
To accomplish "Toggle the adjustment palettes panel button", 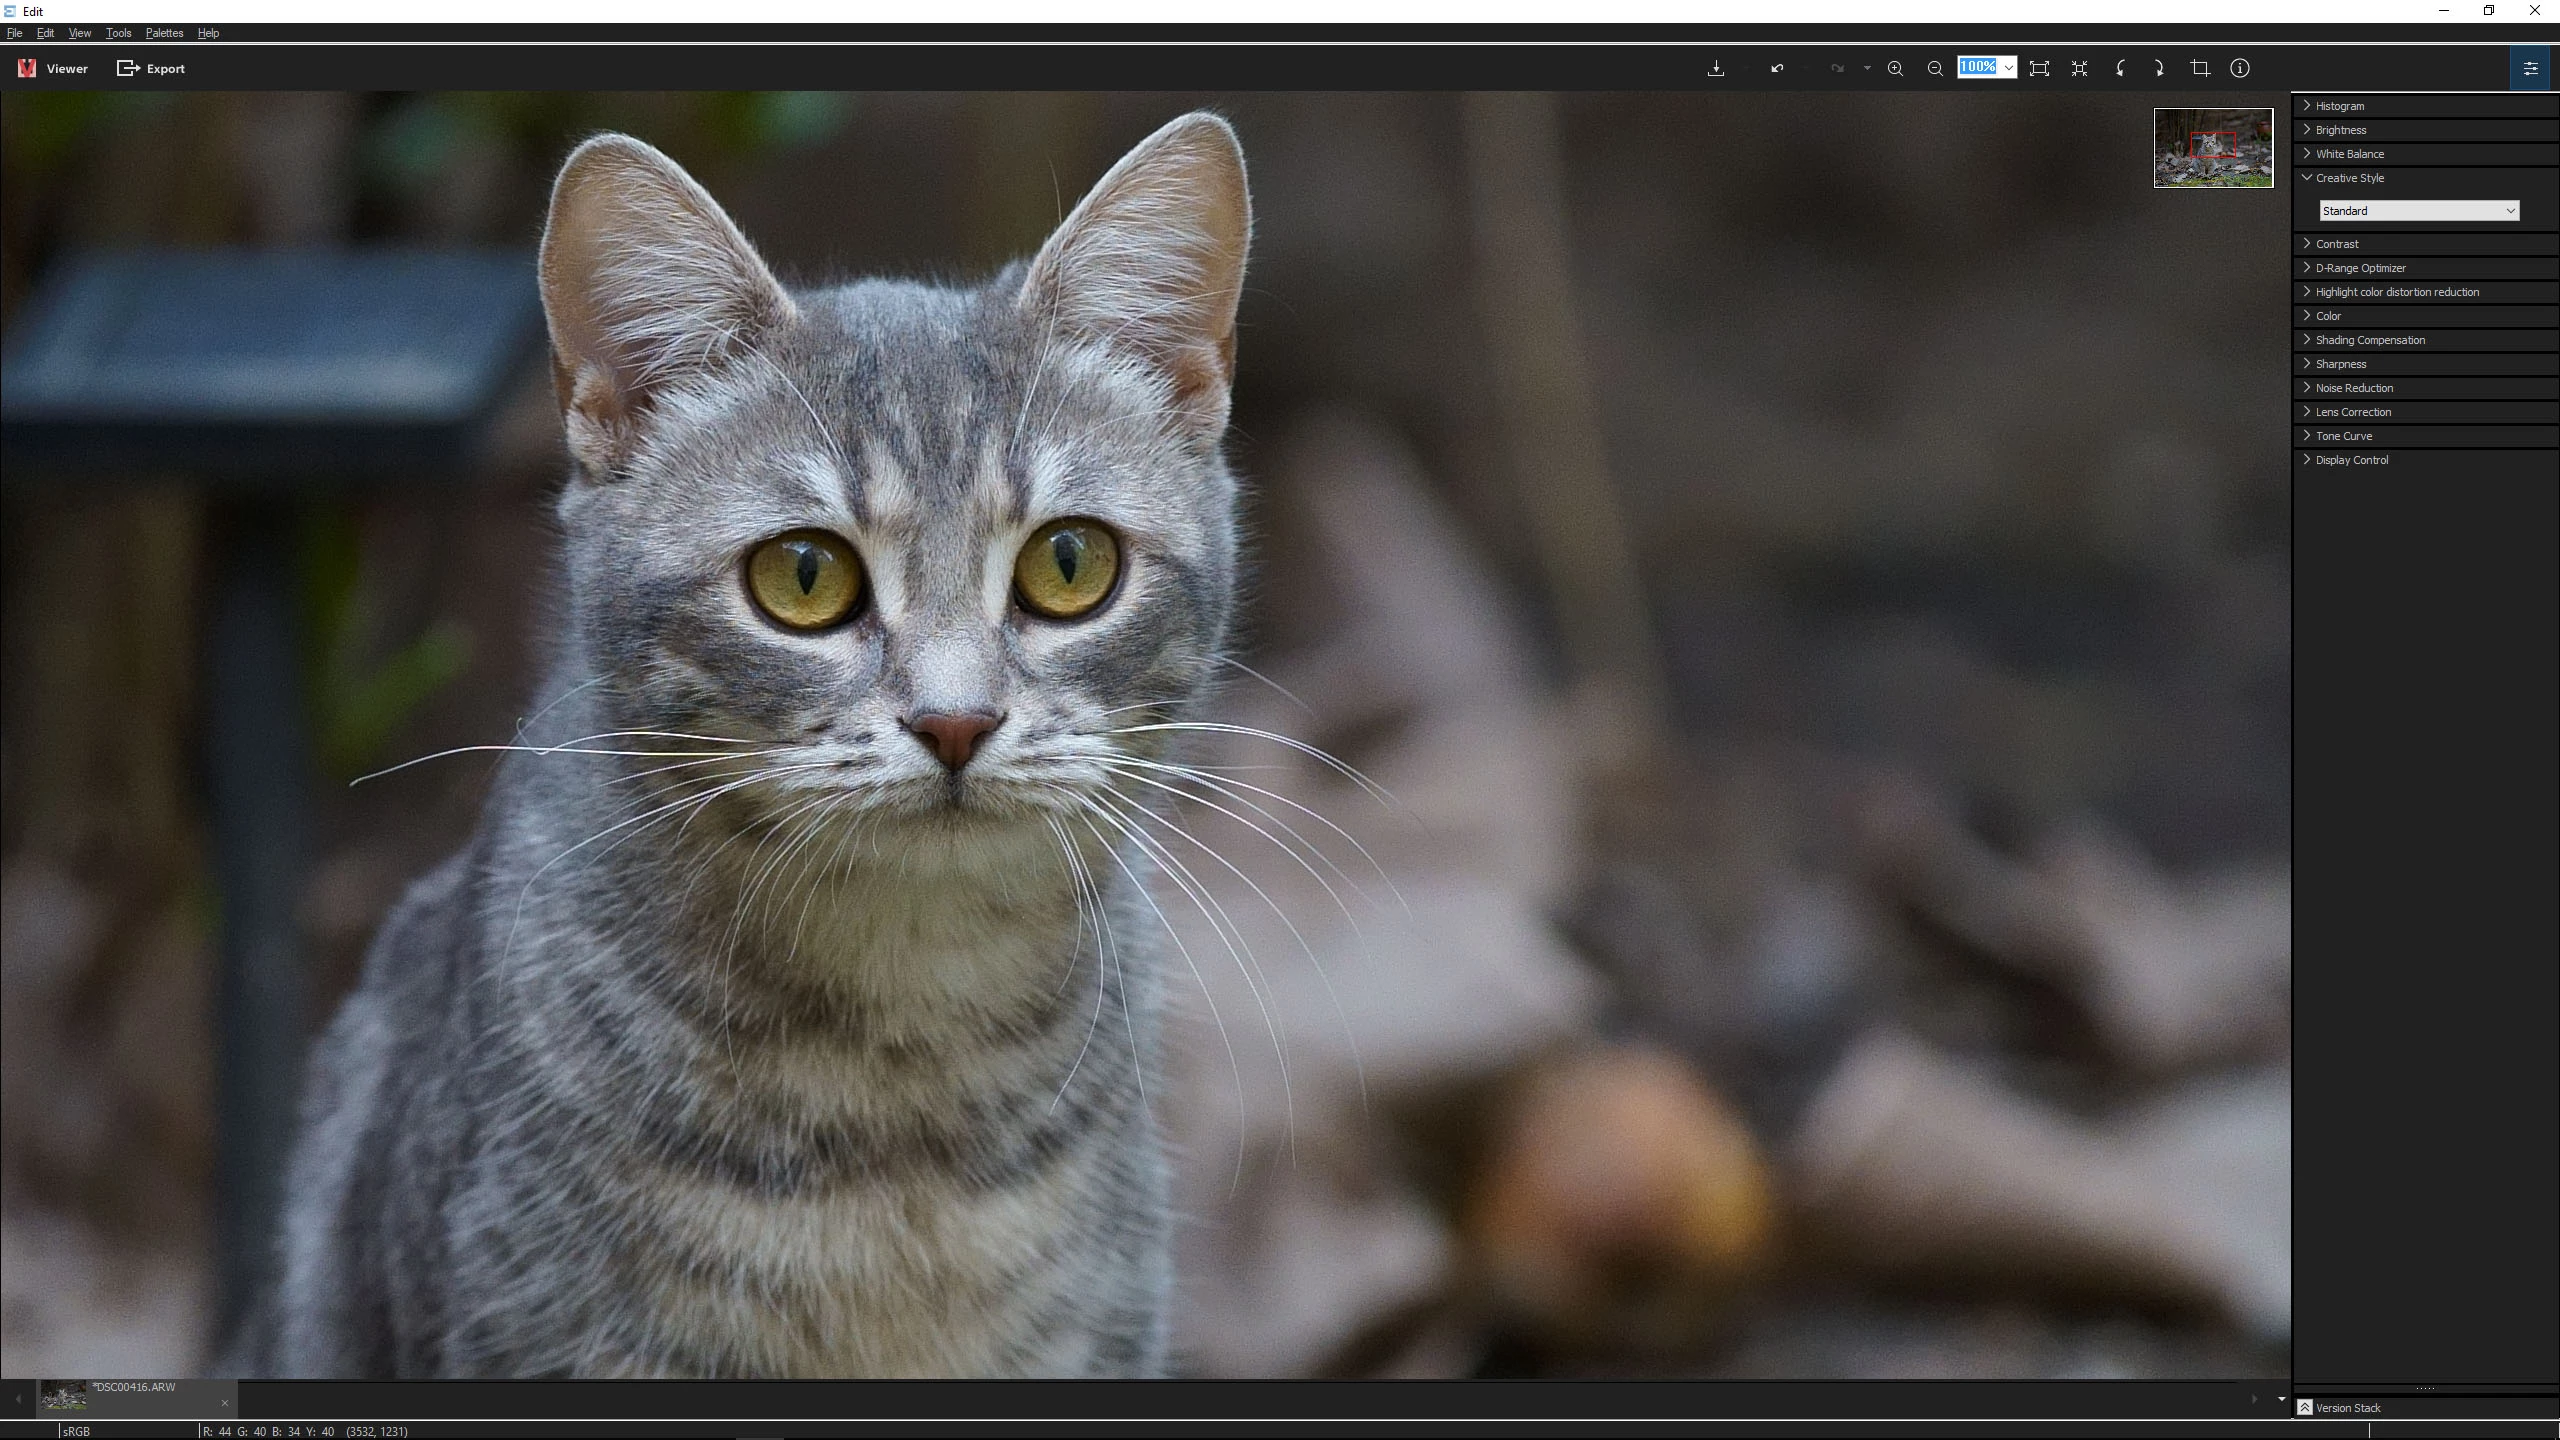I will pos(2530,68).
